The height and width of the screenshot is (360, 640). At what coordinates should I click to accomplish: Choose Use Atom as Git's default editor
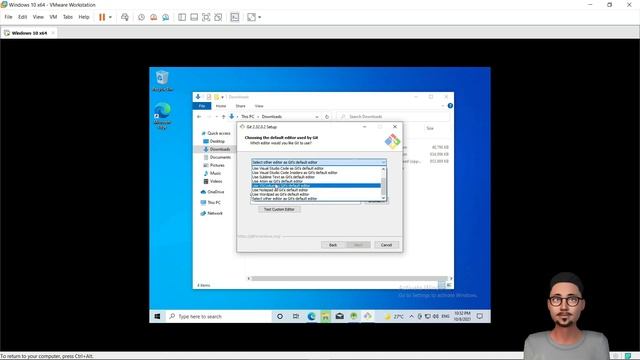(x=316, y=181)
